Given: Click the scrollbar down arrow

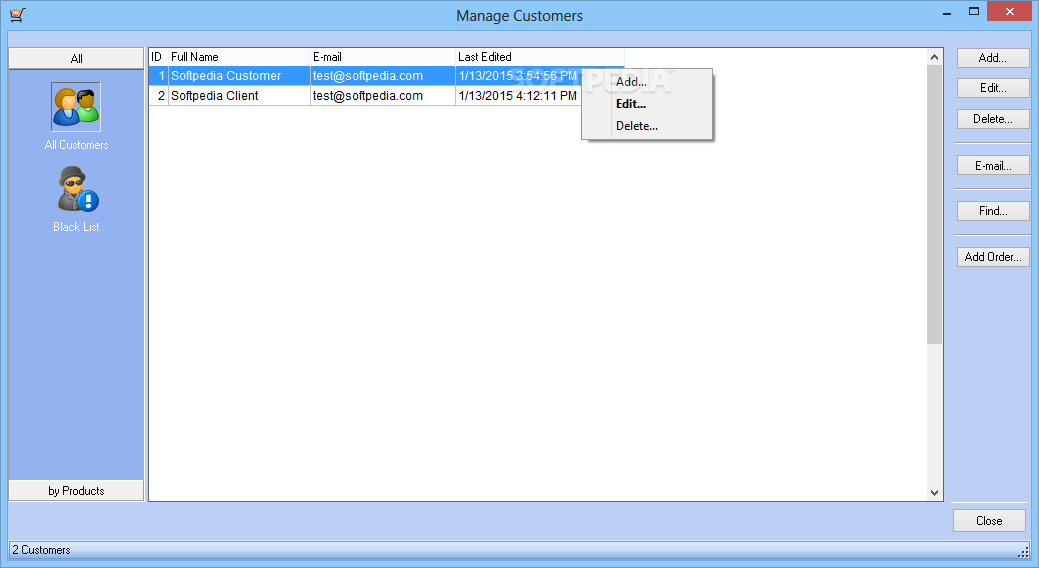Looking at the screenshot, I should tap(934, 492).
